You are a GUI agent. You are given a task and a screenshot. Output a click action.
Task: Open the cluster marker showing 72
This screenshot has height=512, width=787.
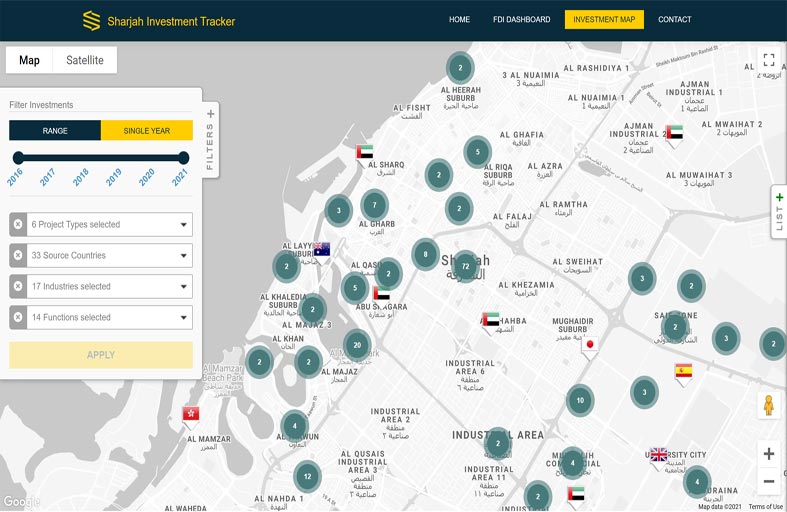[465, 266]
